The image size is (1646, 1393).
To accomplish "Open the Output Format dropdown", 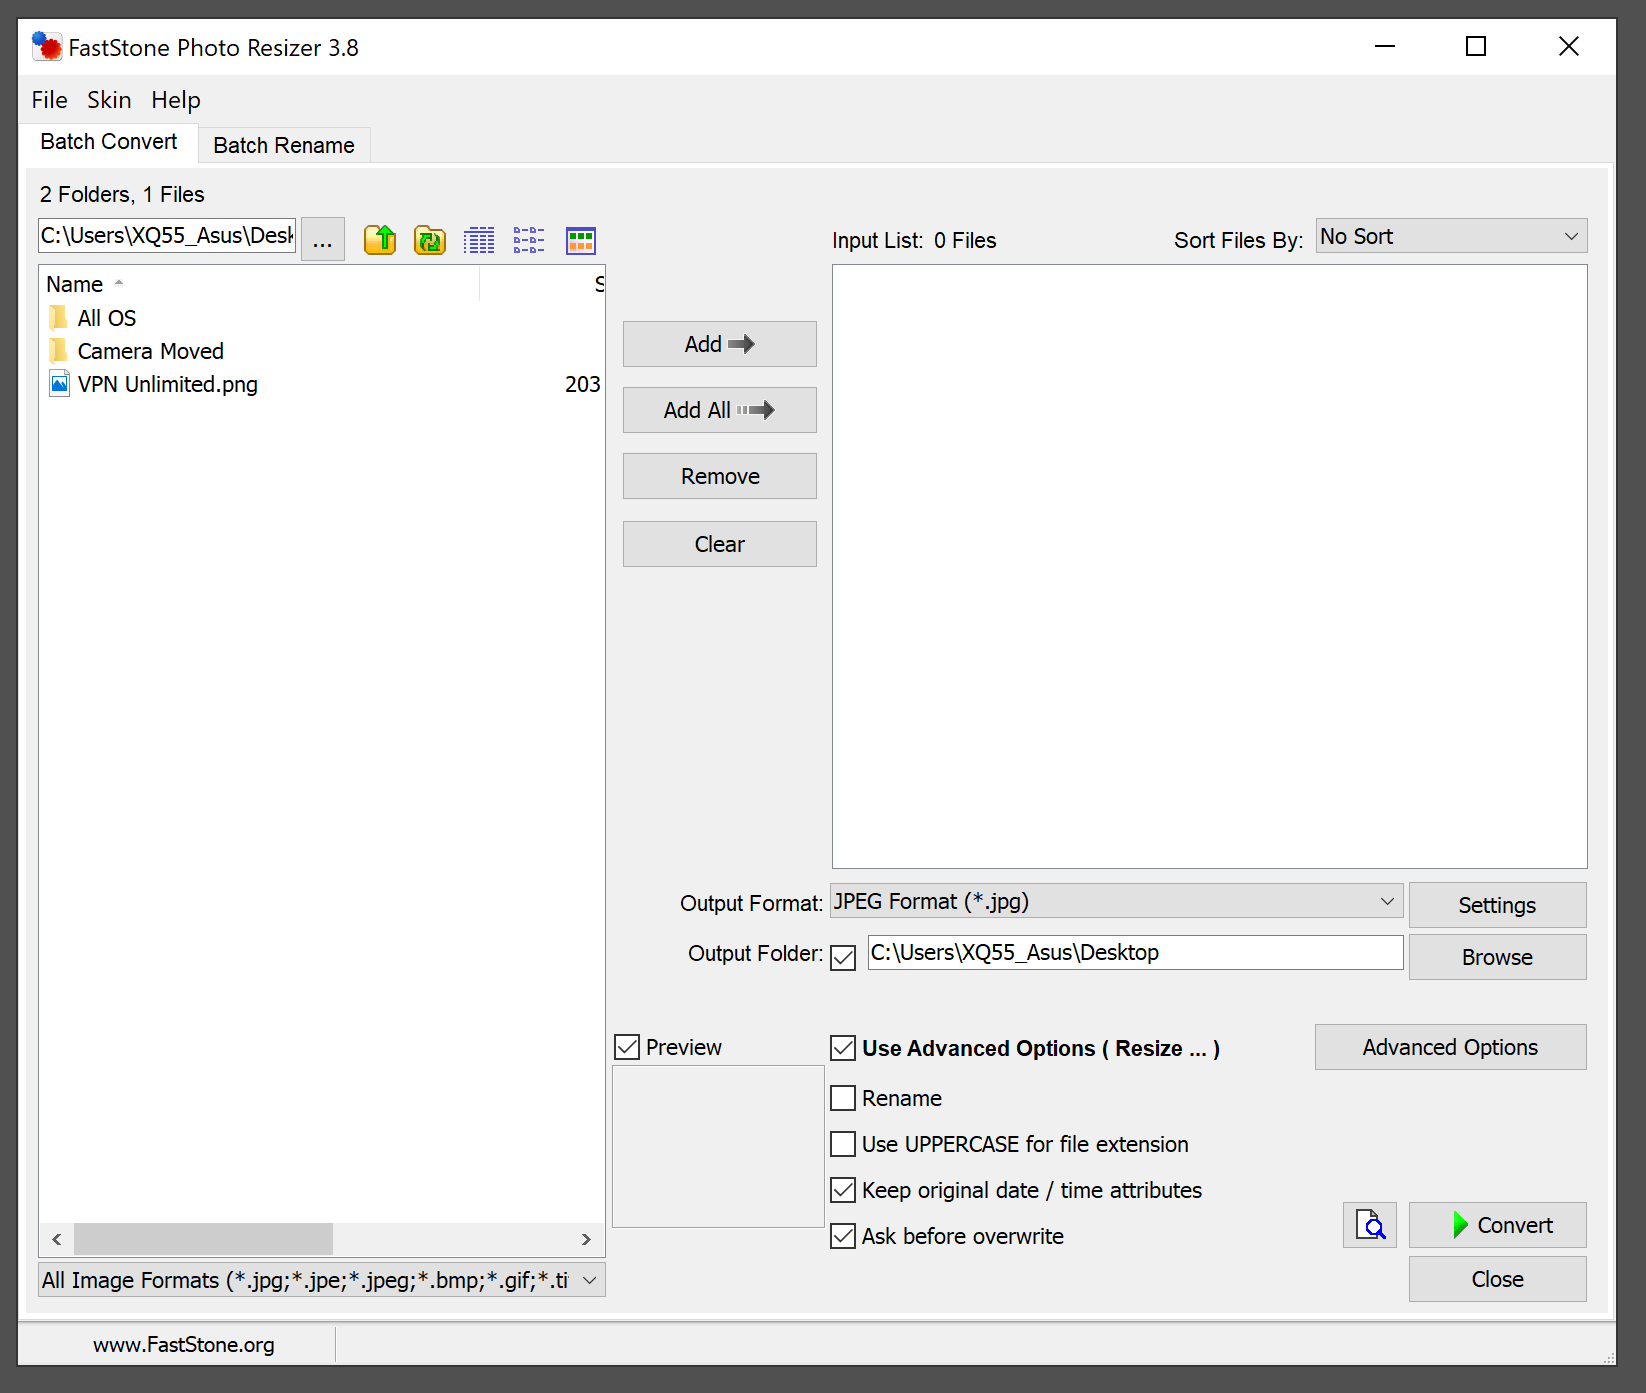I will [x=1115, y=902].
